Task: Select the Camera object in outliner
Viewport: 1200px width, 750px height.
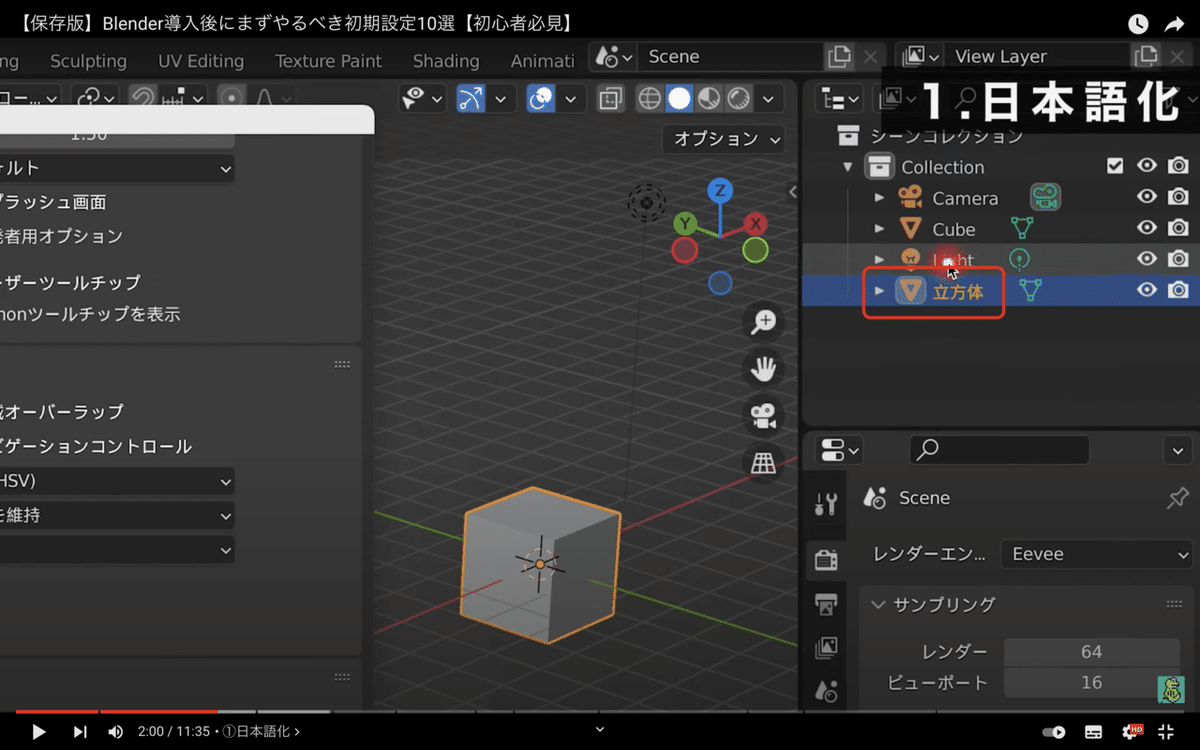Action: 965,198
